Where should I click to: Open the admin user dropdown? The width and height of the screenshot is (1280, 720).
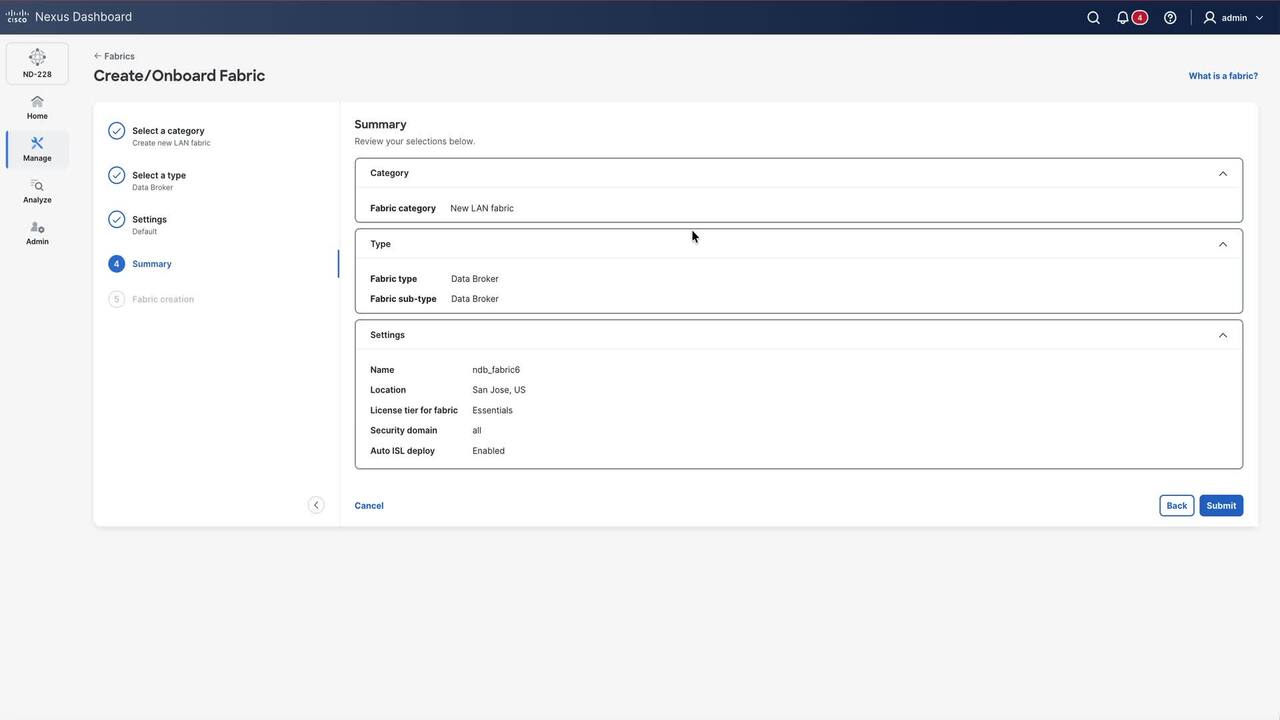point(1234,17)
